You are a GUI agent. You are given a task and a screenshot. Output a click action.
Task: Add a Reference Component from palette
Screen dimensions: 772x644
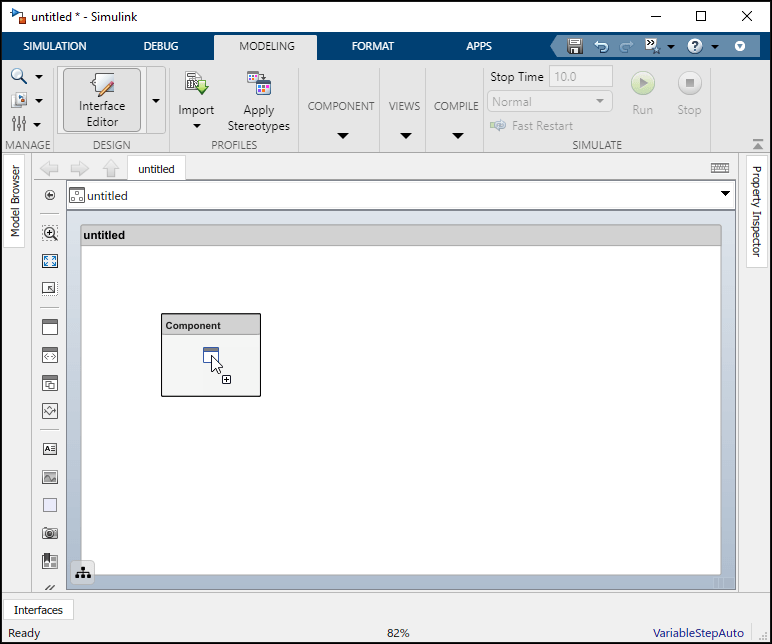pyautogui.click(x=50, y=355)
